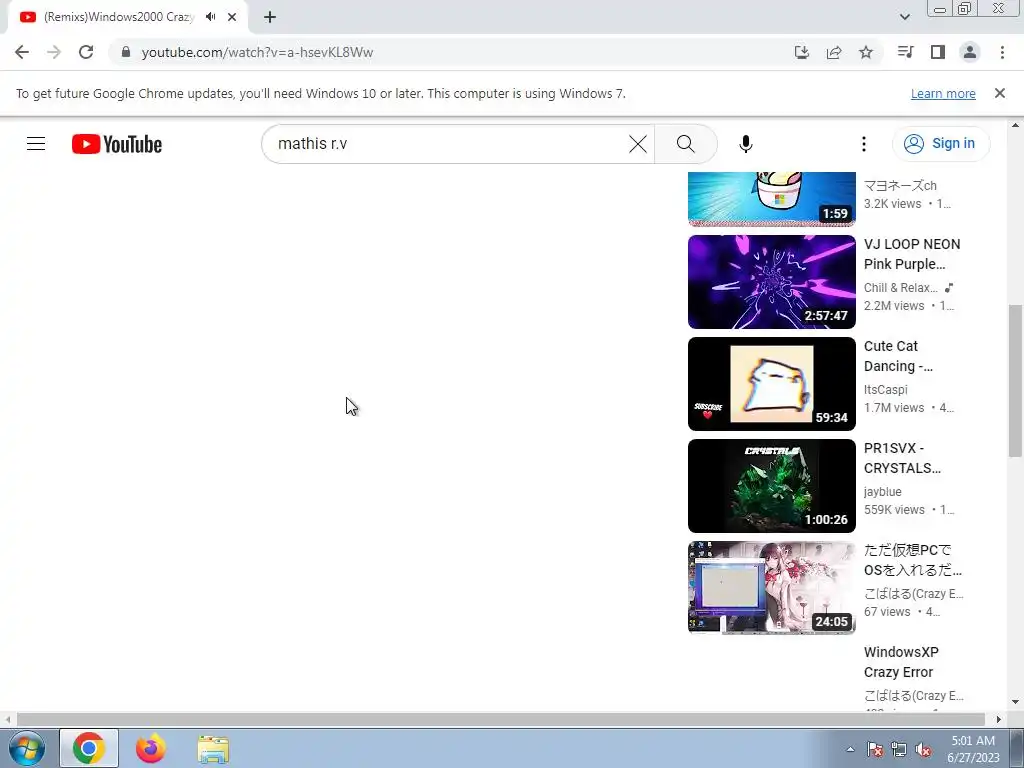Open the network tray icon

coord(899,749)
